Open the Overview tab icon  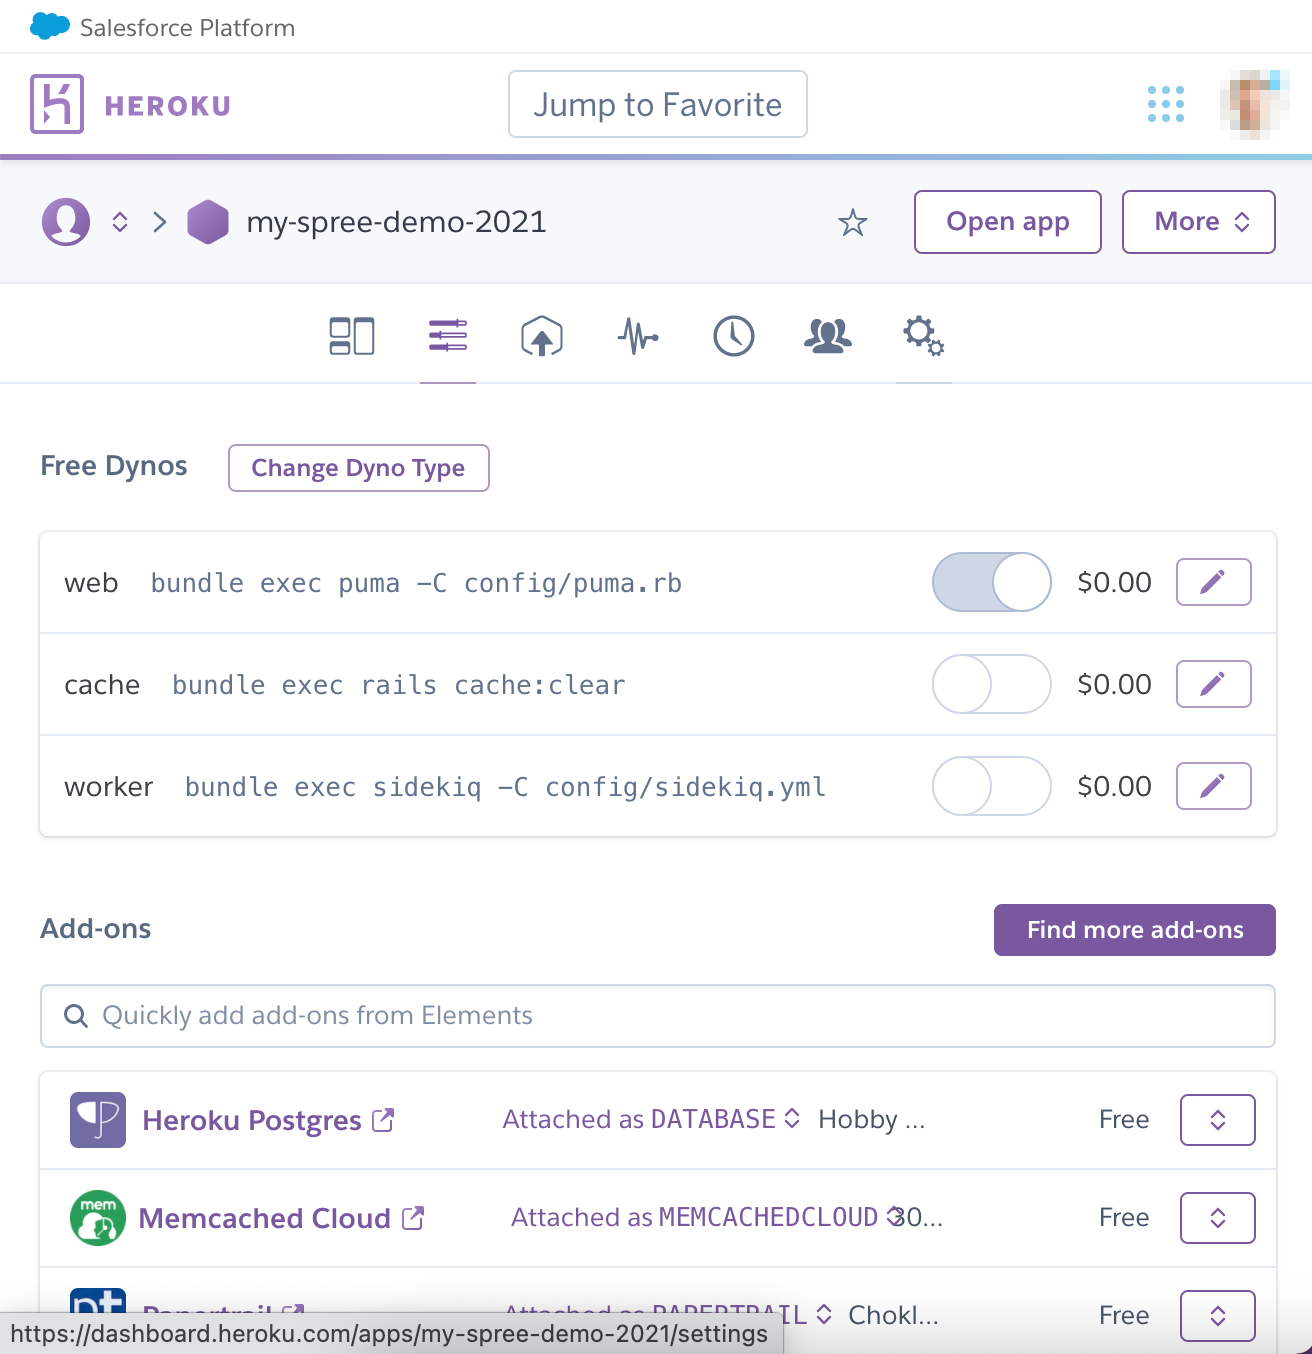[352, 336]
